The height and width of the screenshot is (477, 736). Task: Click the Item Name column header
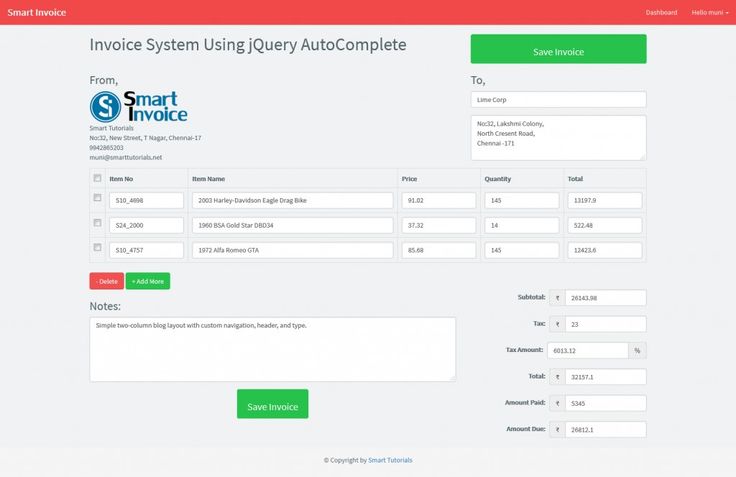pos(208,179)
